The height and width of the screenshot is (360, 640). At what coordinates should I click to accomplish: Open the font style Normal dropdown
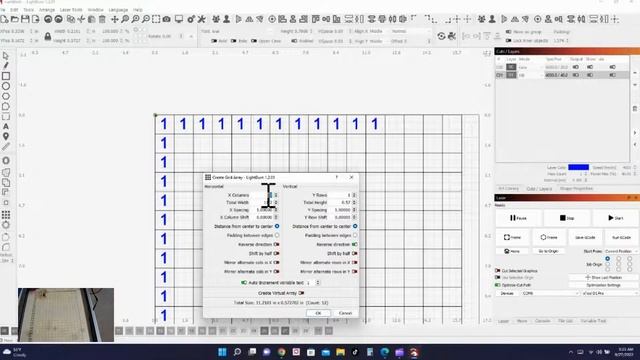pyautogui.click(x=410, y=31)
